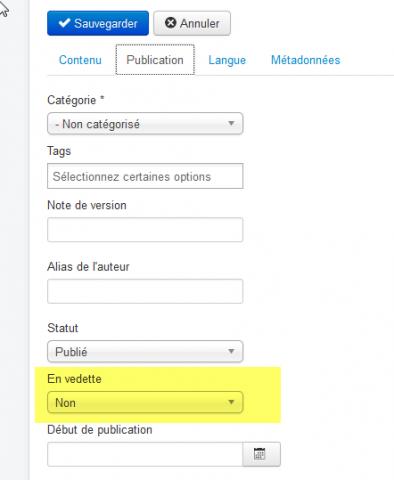This screenshot has width=394, height=480.
Task: Click the Sauvegarder button
Action: (98, 23)
